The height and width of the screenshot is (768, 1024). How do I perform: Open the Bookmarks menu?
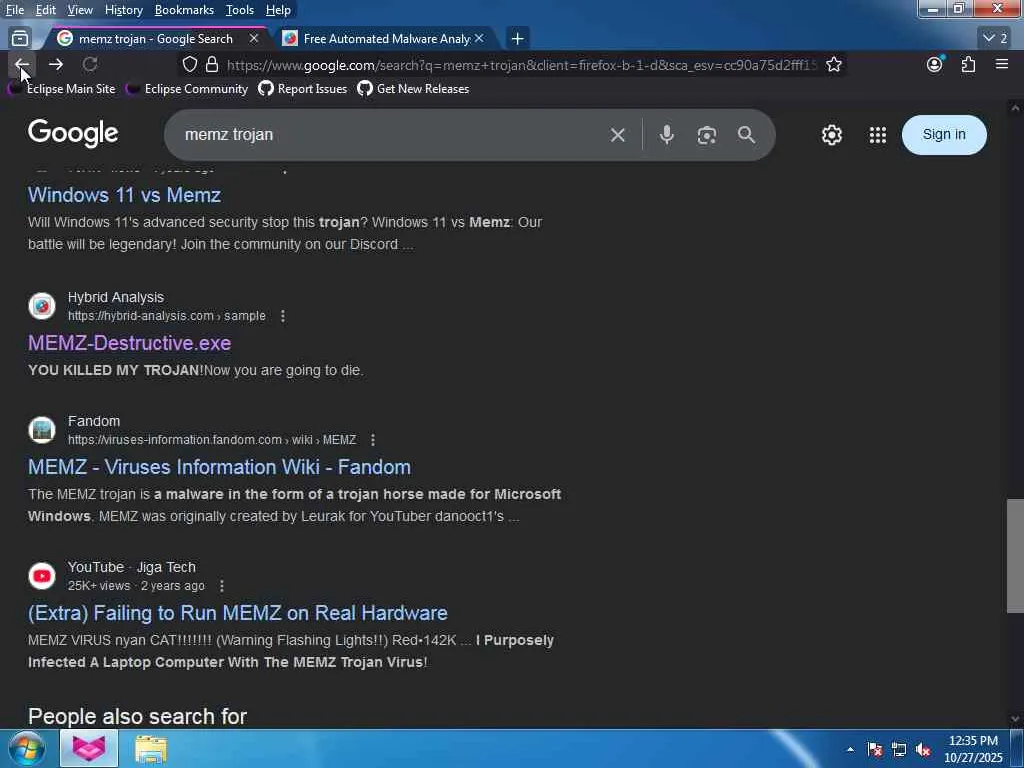click(x=184, y=10)
